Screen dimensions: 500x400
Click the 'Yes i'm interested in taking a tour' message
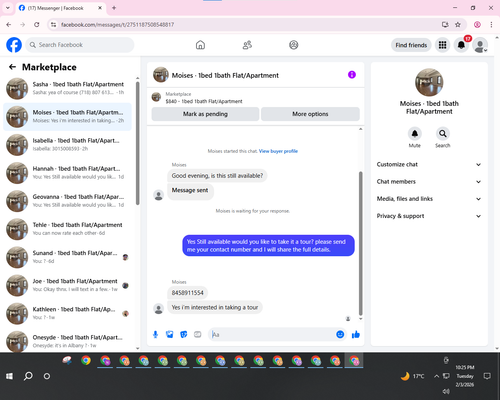(215, 307)
